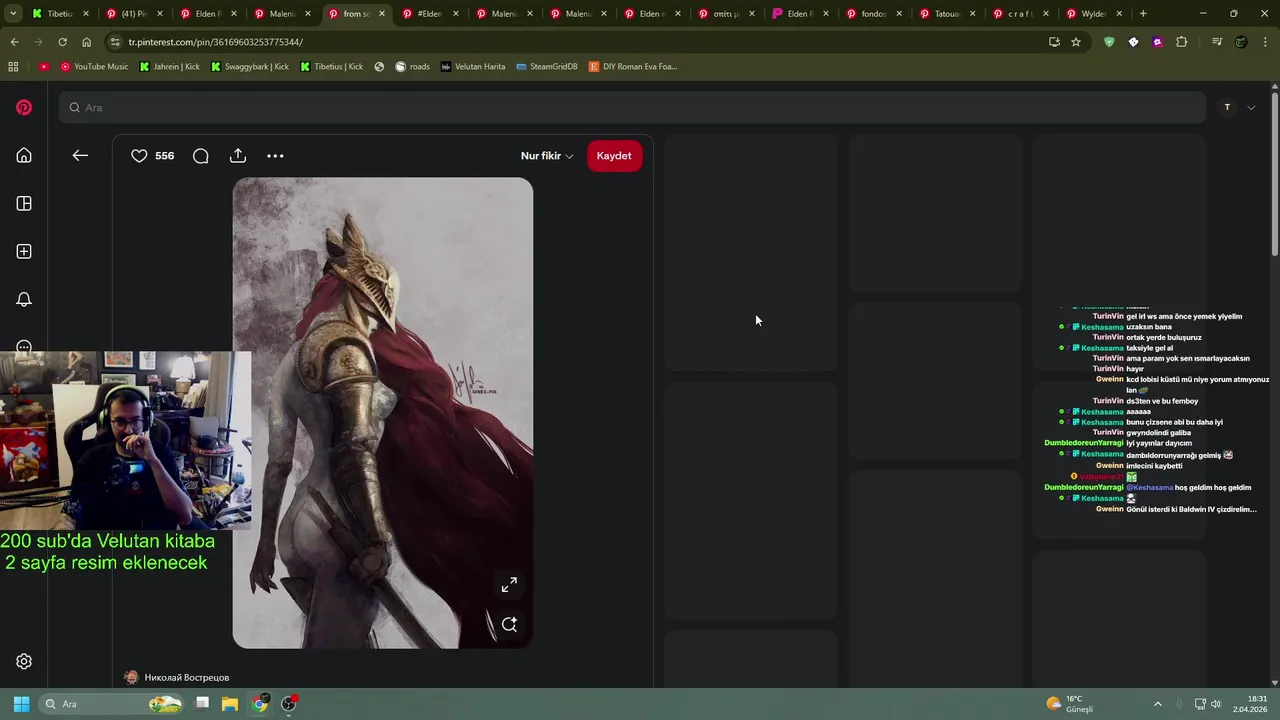Open the three-dot more options on pin
This screenshot has width=1280, height=720.
tap(275, 155)
